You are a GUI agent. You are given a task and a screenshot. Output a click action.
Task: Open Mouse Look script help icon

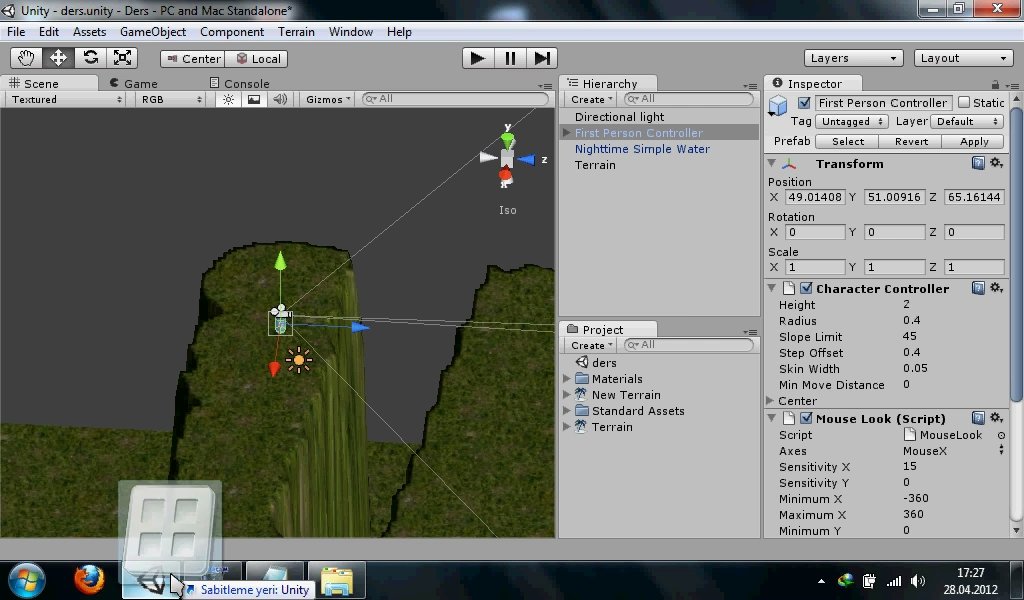pyautogui.click(x=978, y=418)
